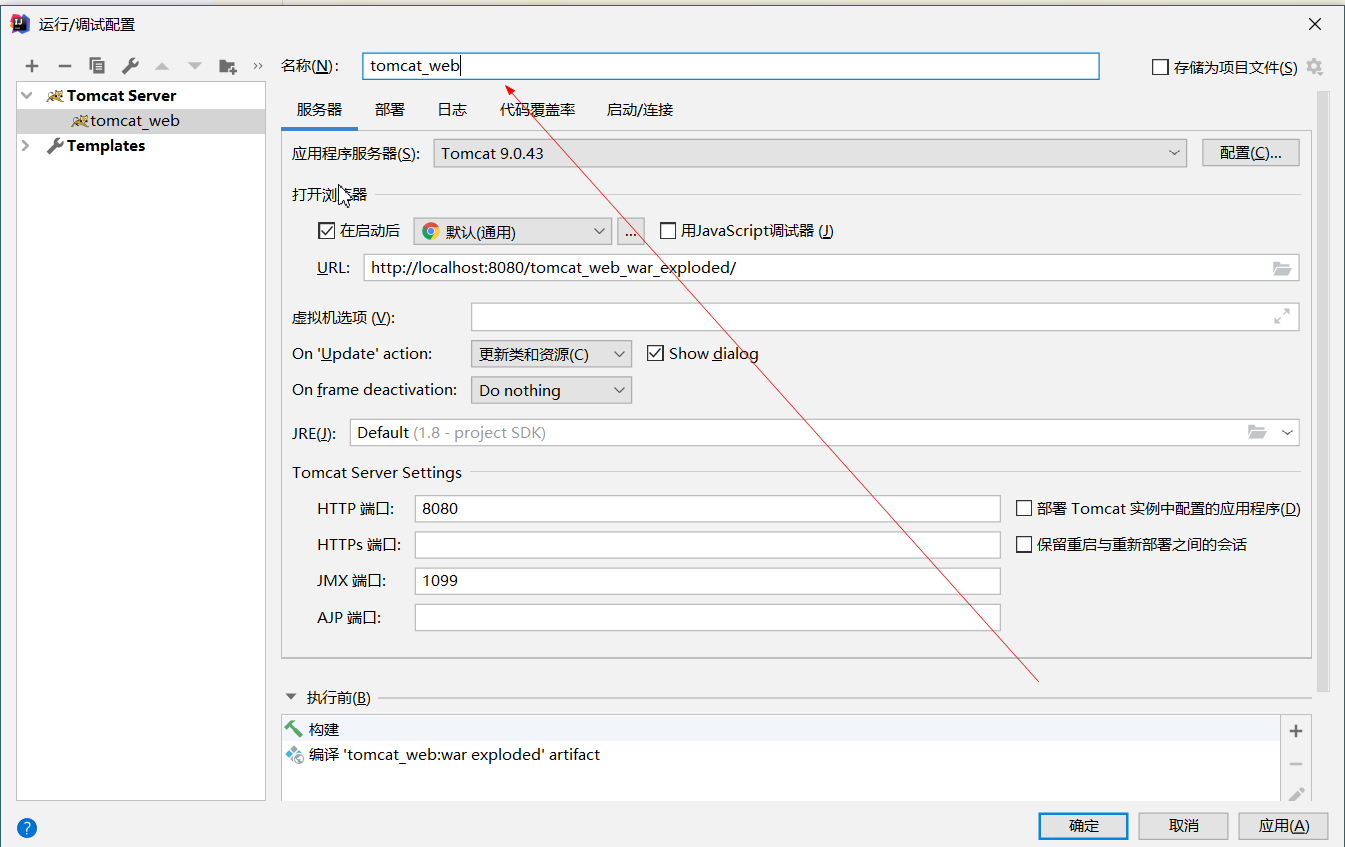
Task: Click the 配置(C)... button
Action: point(1250,153)
